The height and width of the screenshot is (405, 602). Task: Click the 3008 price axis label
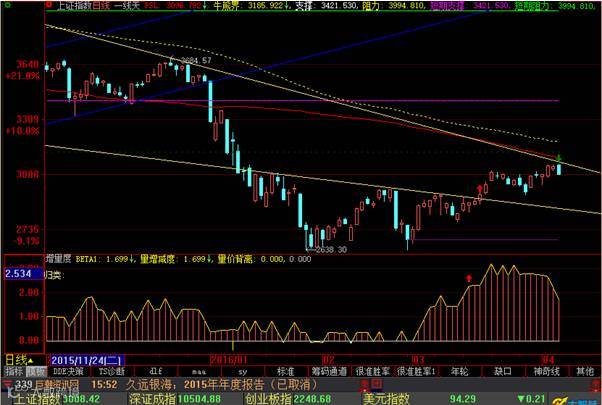[27, 174]
